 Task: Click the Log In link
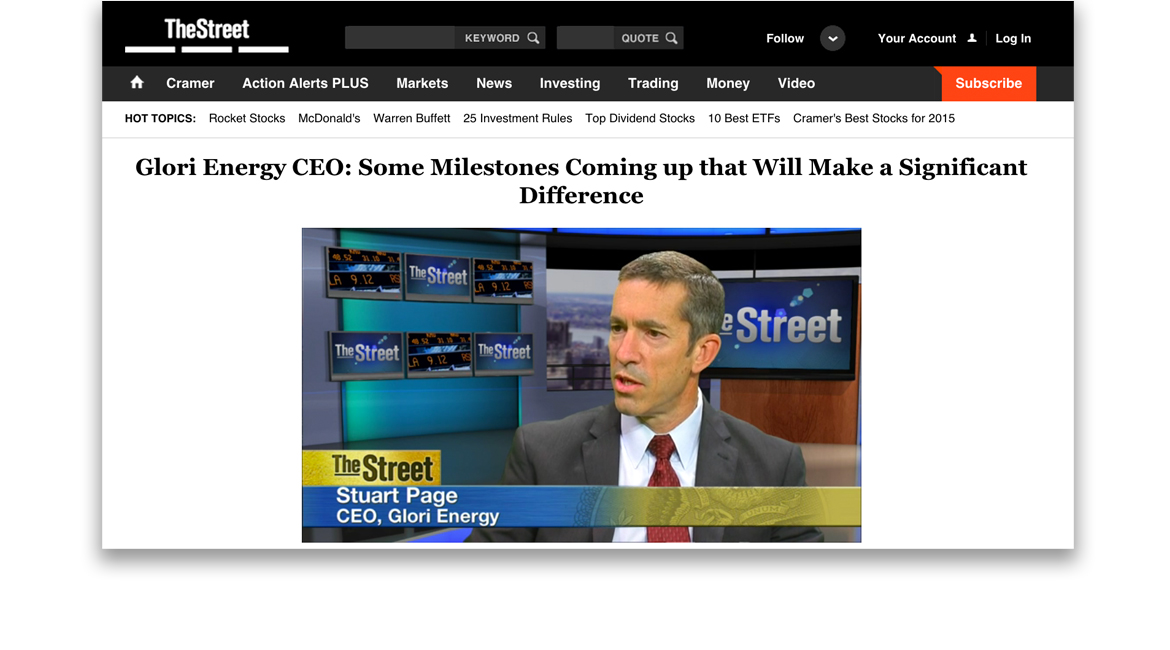(x=1013, y=38)
